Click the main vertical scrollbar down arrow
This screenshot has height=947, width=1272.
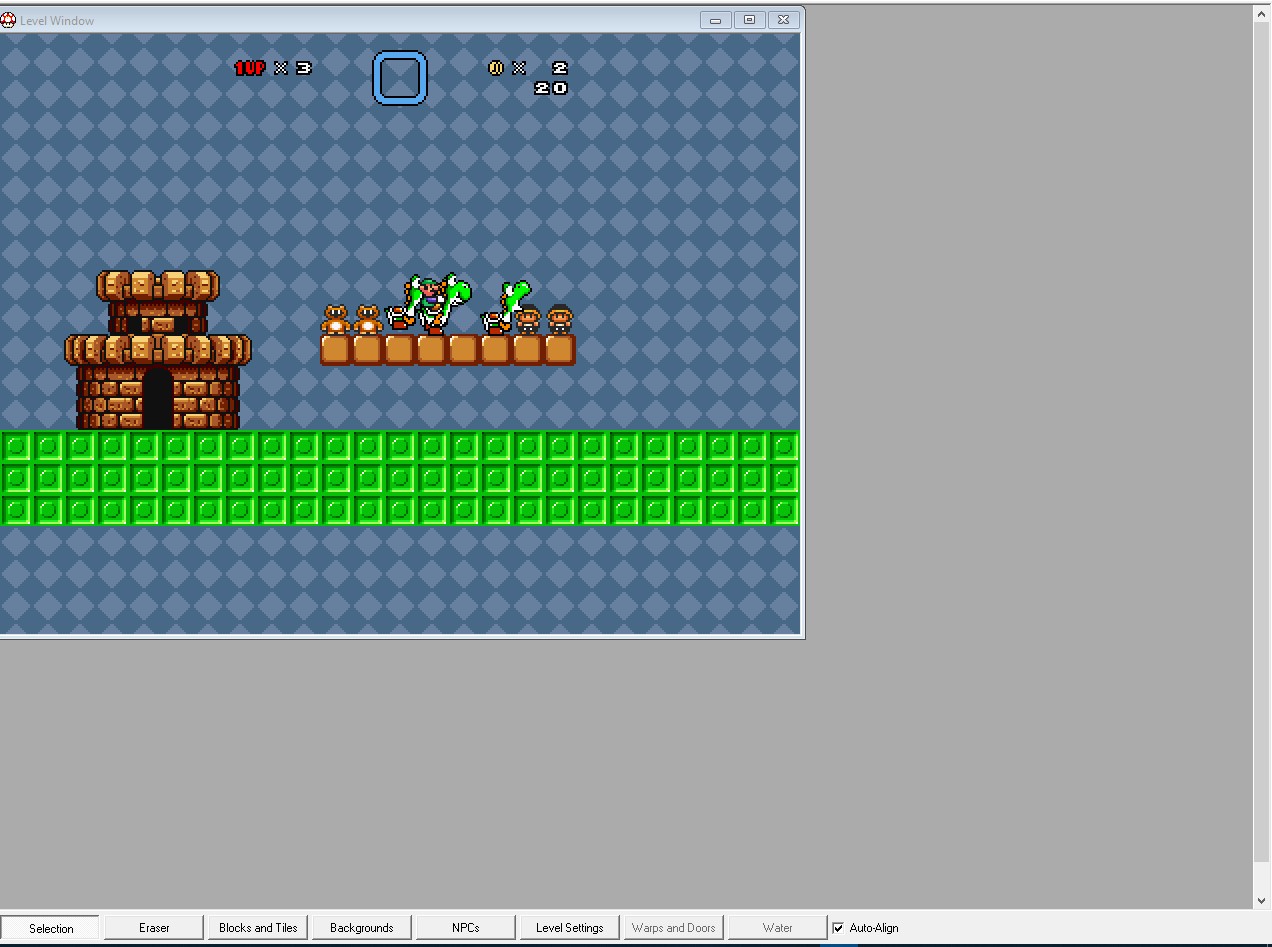click(x=1262, y=900)
